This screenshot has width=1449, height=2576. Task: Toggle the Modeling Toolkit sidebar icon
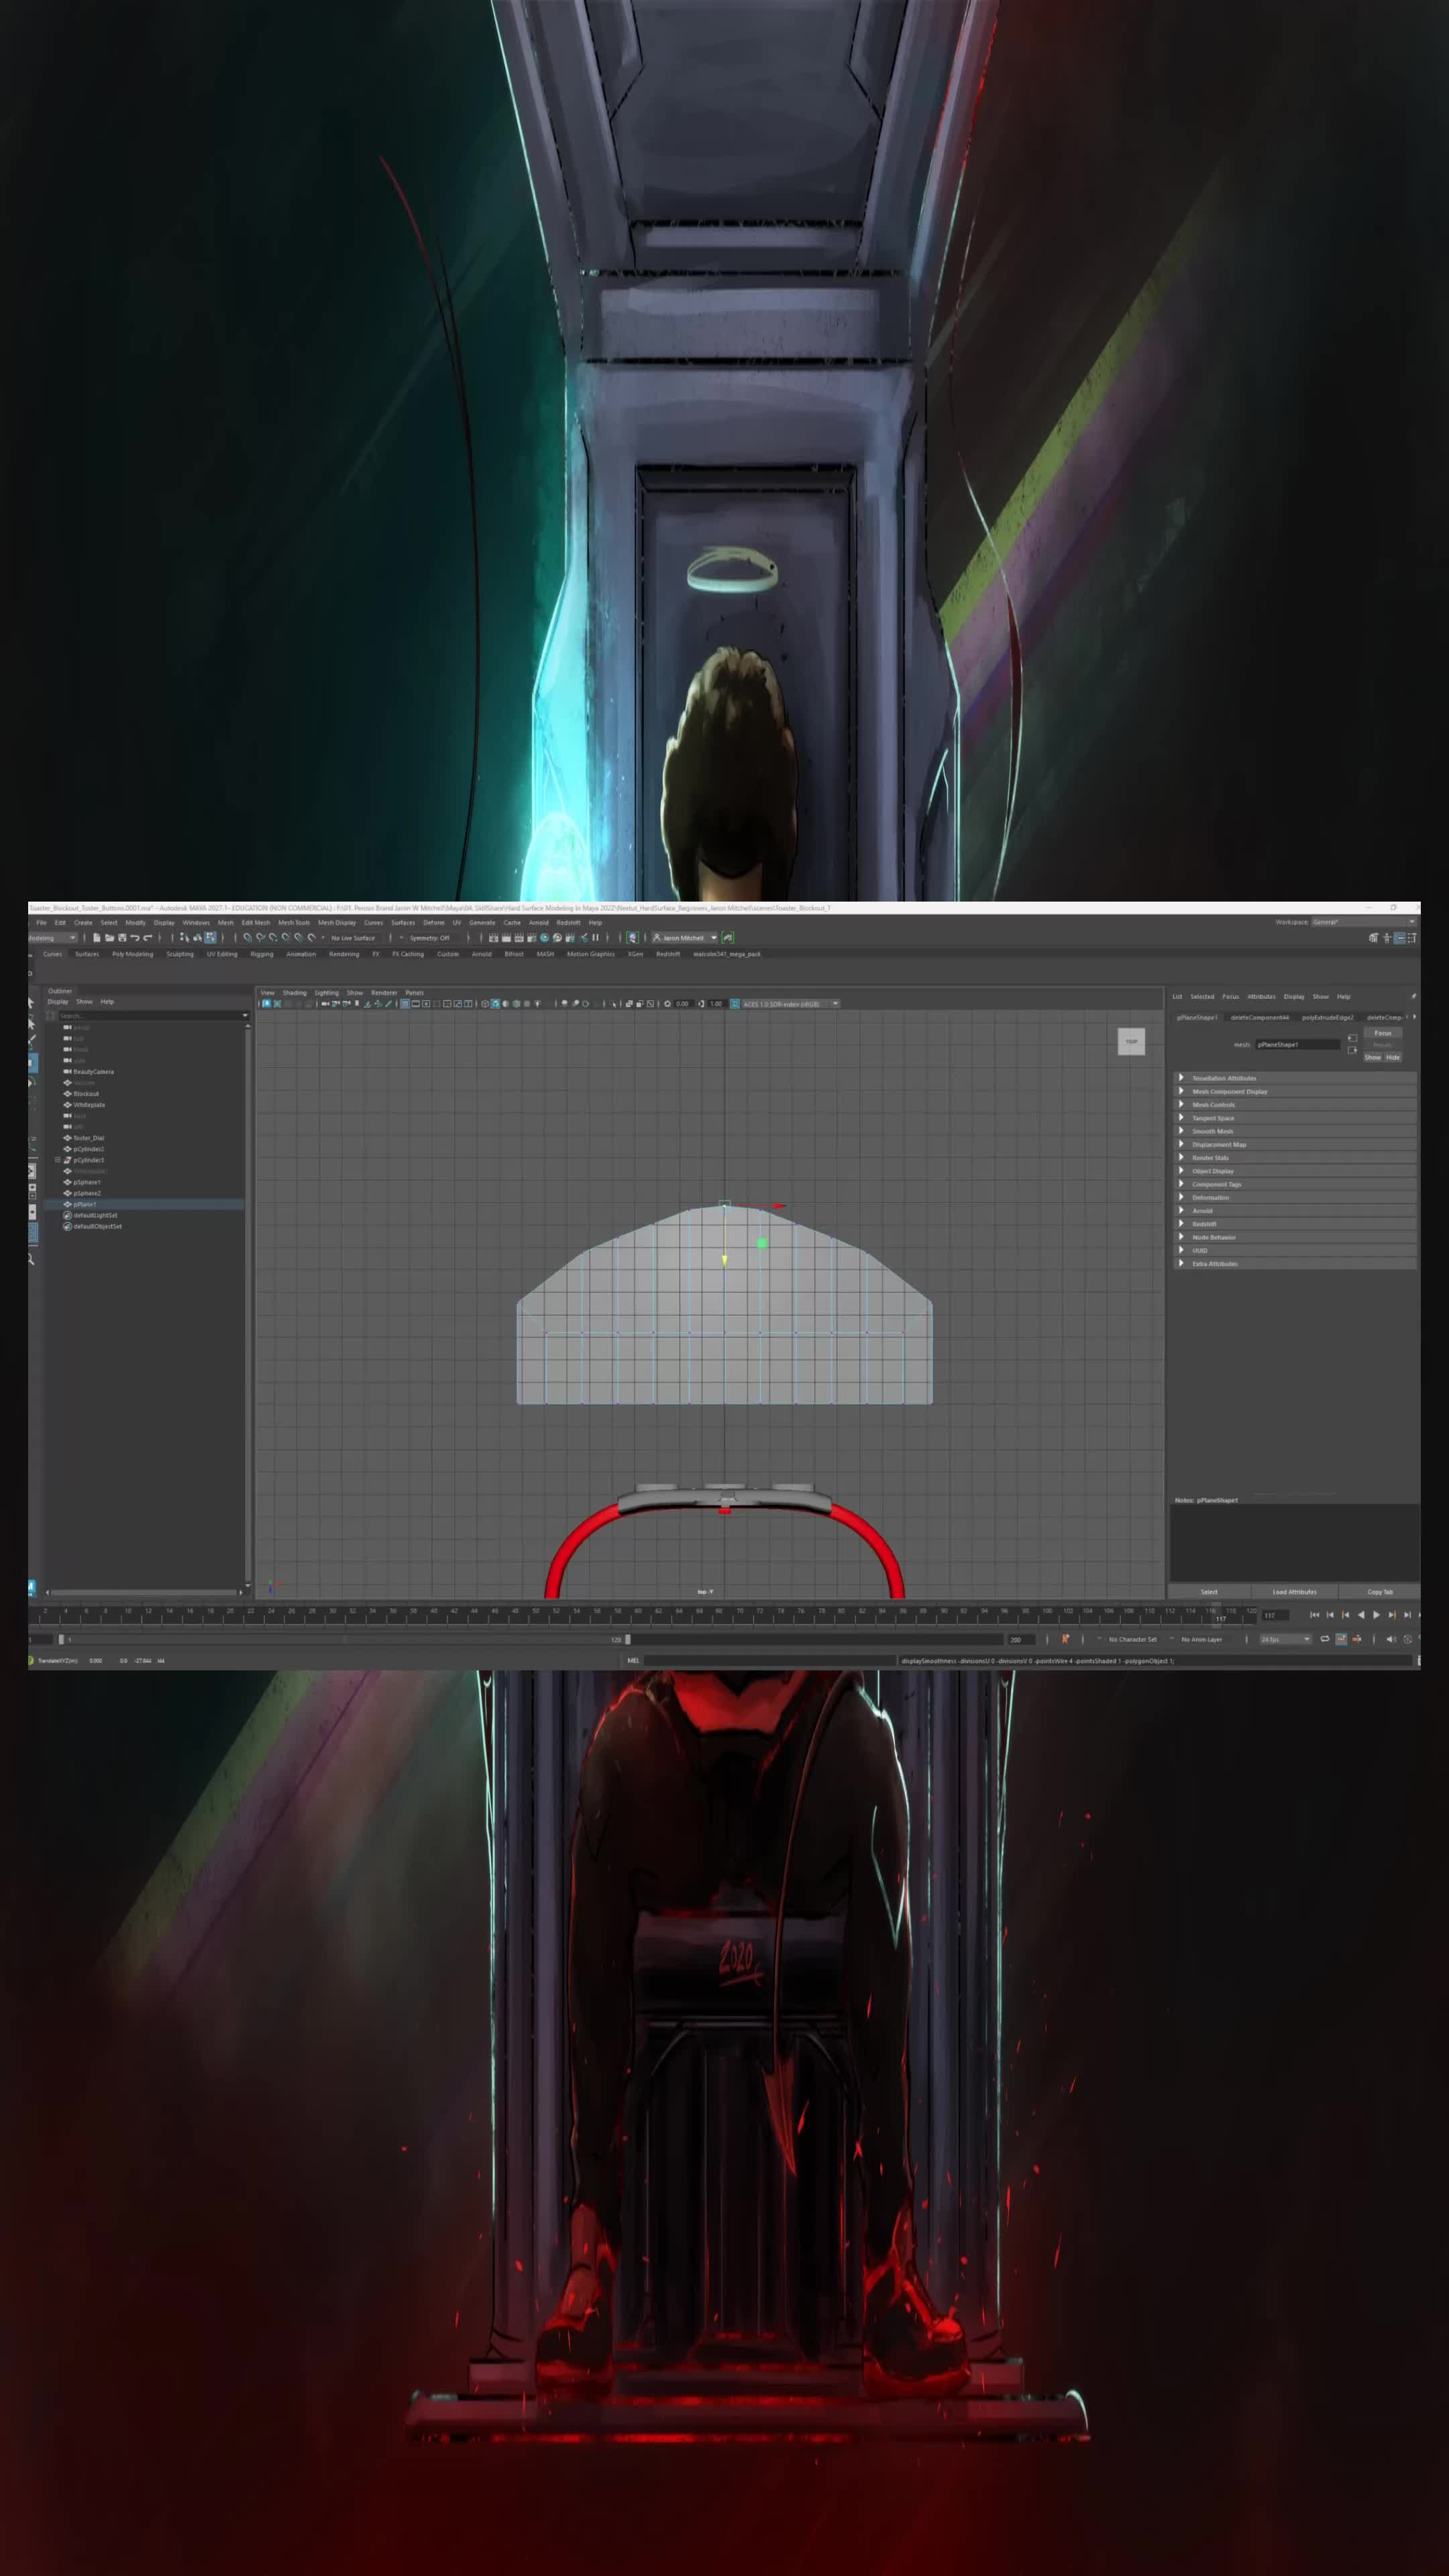[1374, 938]
